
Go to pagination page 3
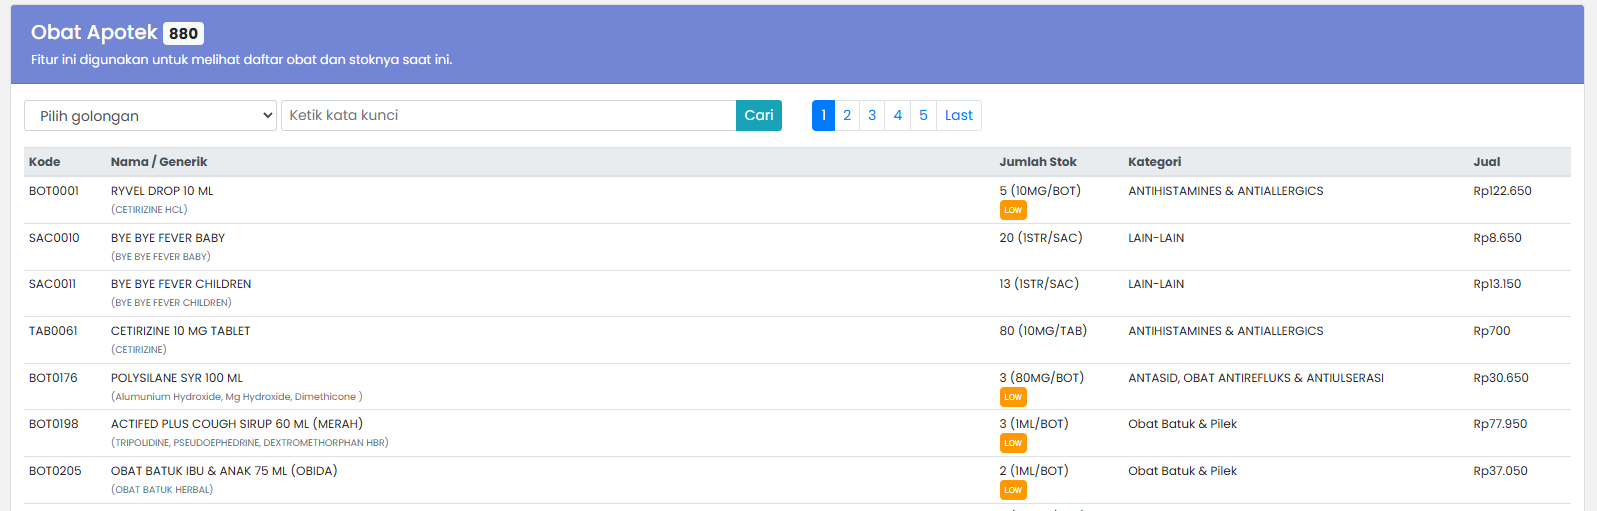click(872, 116)
